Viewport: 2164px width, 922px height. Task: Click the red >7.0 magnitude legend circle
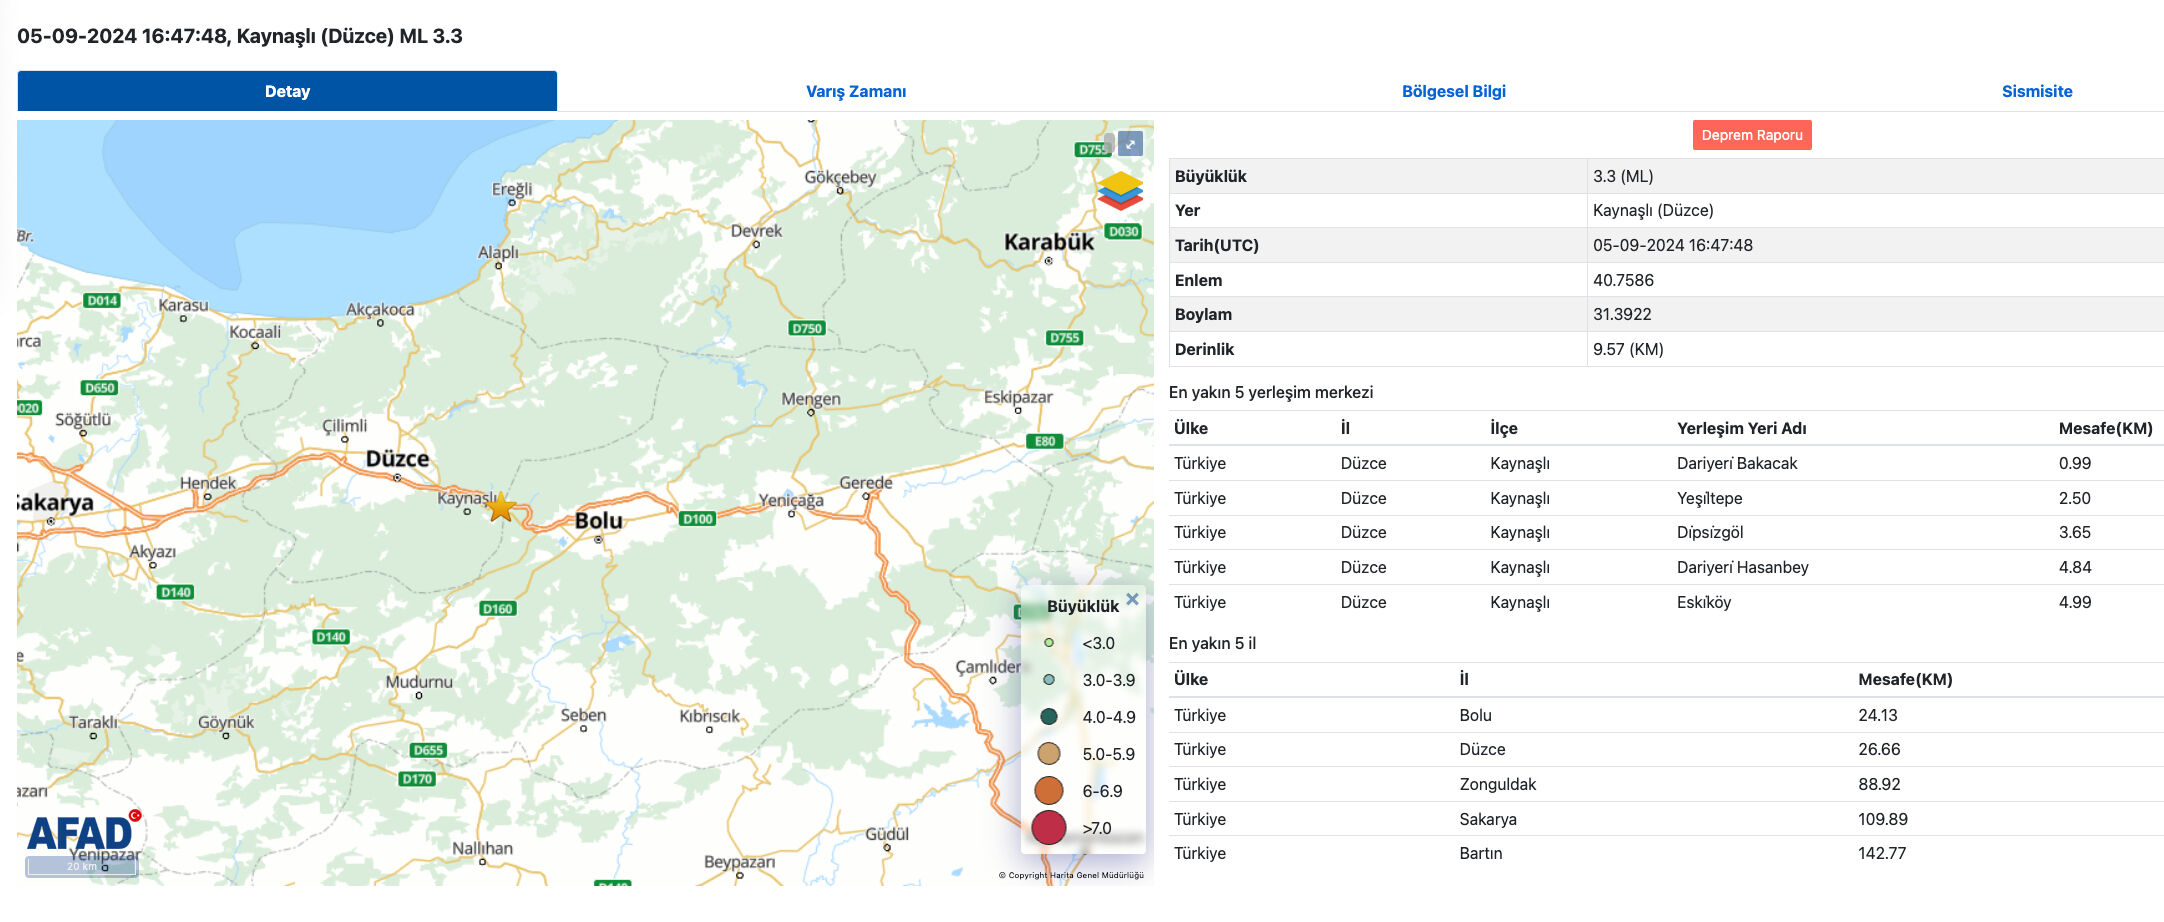pyautogui.click(x=1048, y=828)
